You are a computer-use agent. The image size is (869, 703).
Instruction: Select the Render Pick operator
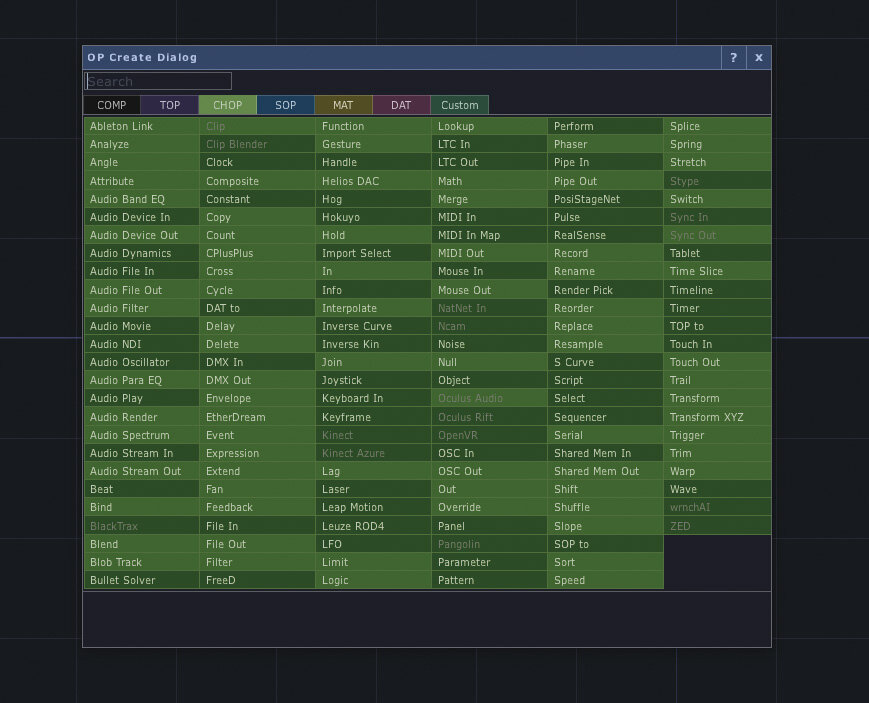(605, 290)
